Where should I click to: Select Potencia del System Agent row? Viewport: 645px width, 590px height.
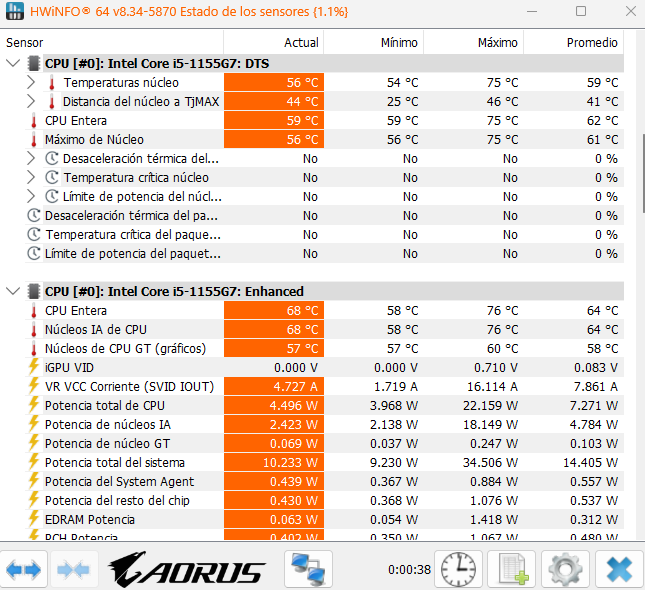[x=325, y=481]
